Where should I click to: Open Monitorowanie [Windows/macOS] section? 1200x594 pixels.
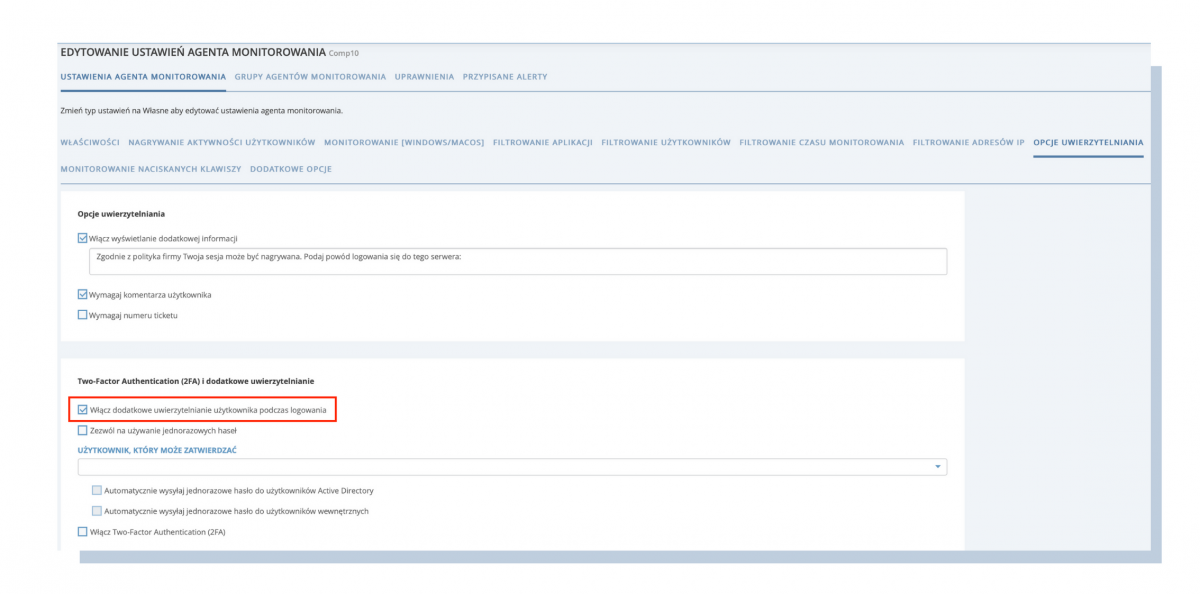tap(404, 143)
